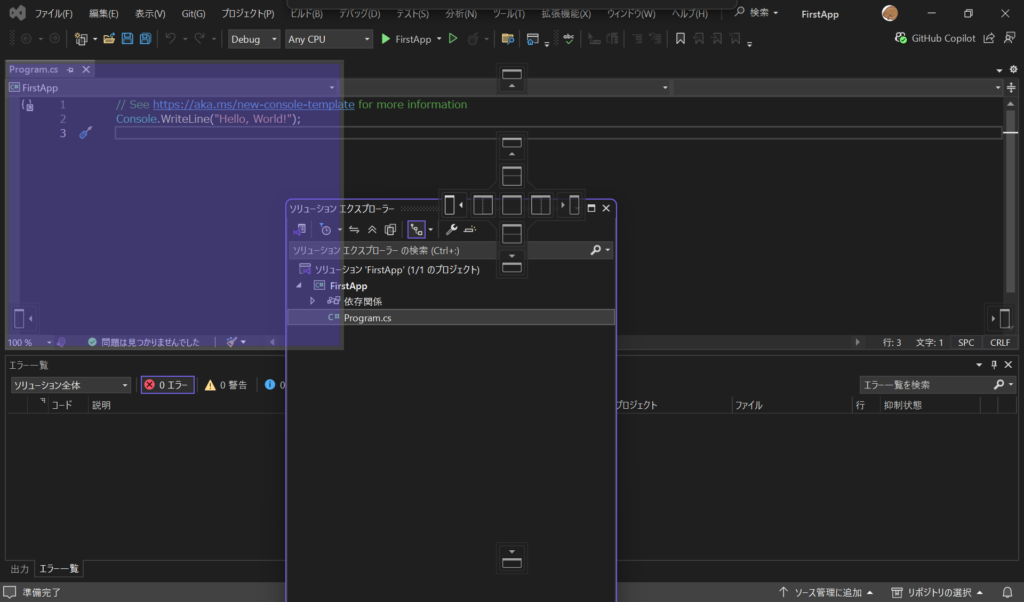This screenshot has height=602, width=1024.
Task: Toggle the highlighted Track Active Item button
Action: pos(417,229)
